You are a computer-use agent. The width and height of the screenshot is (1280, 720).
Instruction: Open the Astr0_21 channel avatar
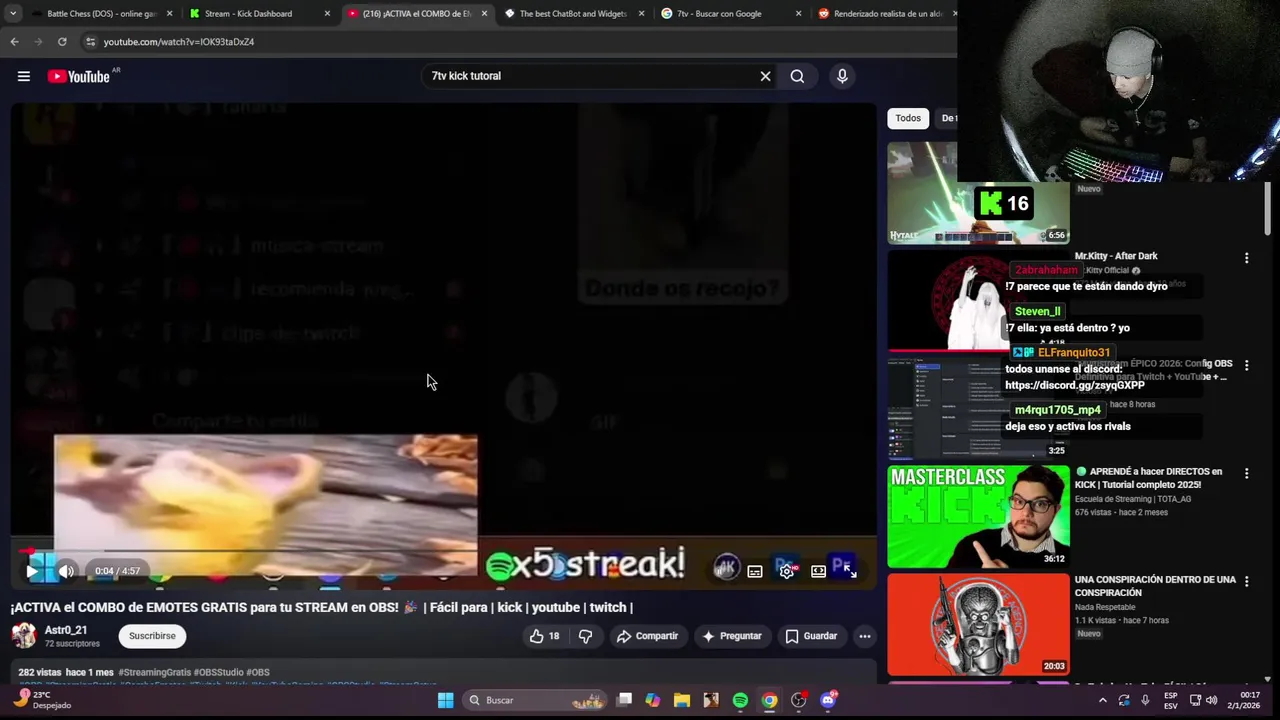pyautogui.click(x=24, y=635)
